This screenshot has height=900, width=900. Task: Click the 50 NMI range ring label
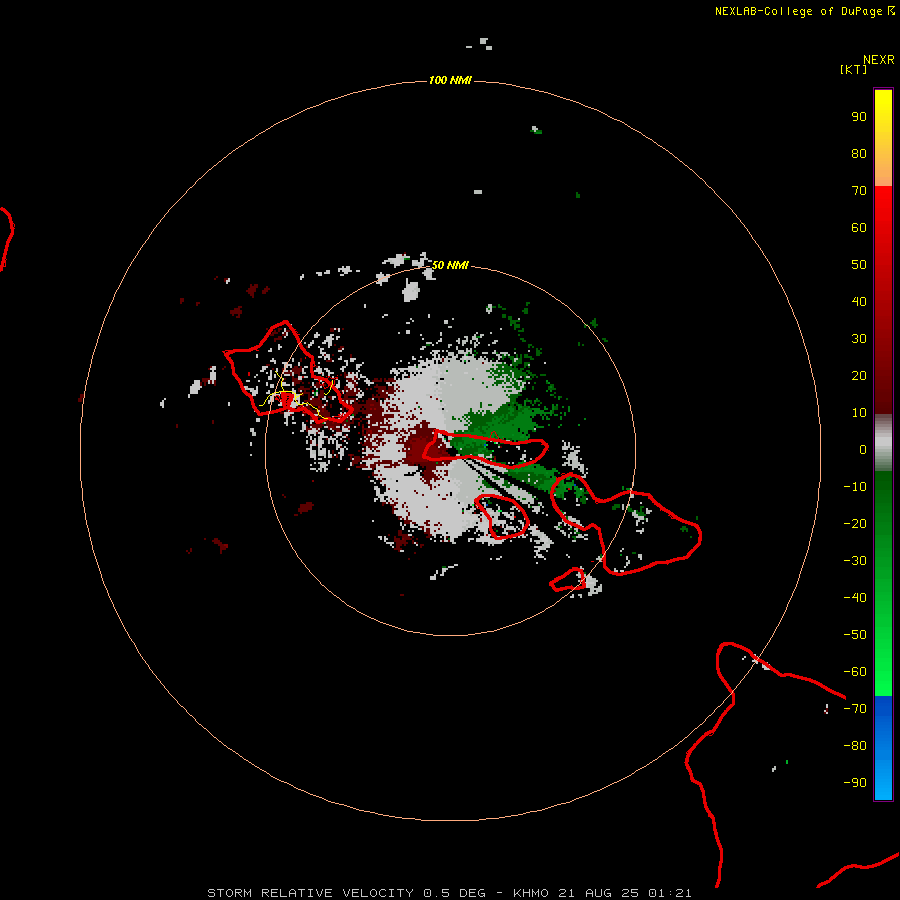[x=451, y=265]
